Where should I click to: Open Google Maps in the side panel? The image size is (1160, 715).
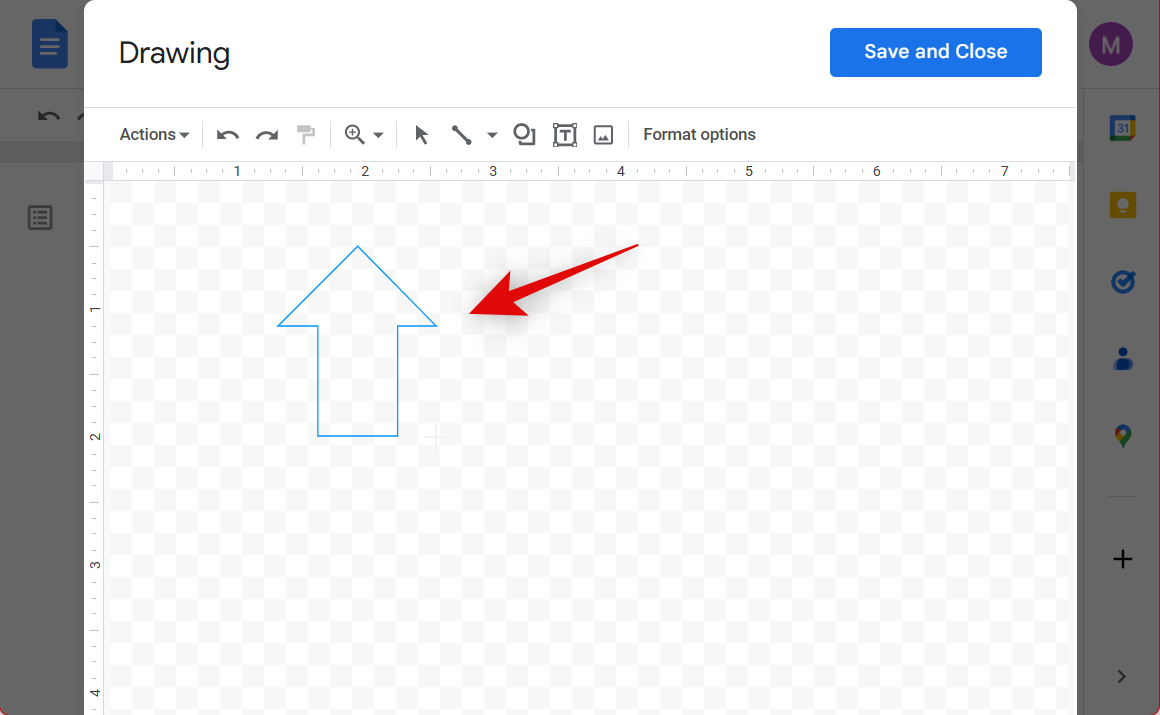pos(1122,436)
